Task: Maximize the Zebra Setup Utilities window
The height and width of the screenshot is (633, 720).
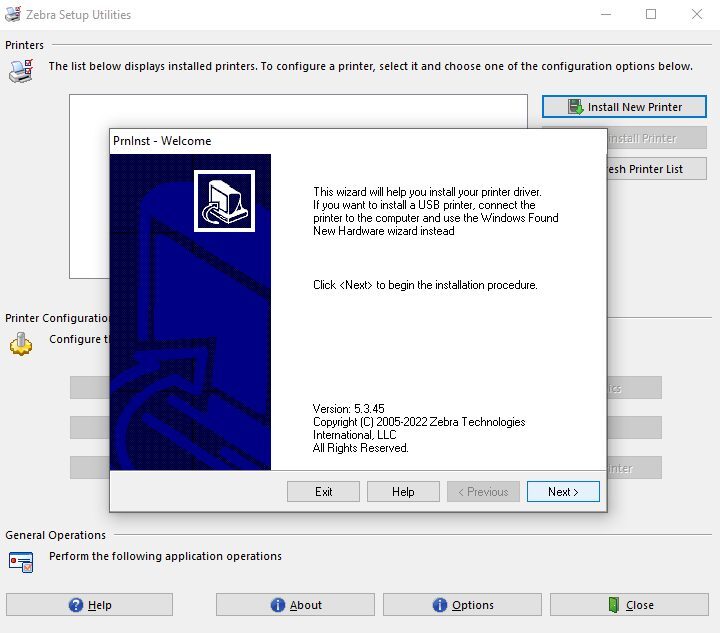Action: 651,14
